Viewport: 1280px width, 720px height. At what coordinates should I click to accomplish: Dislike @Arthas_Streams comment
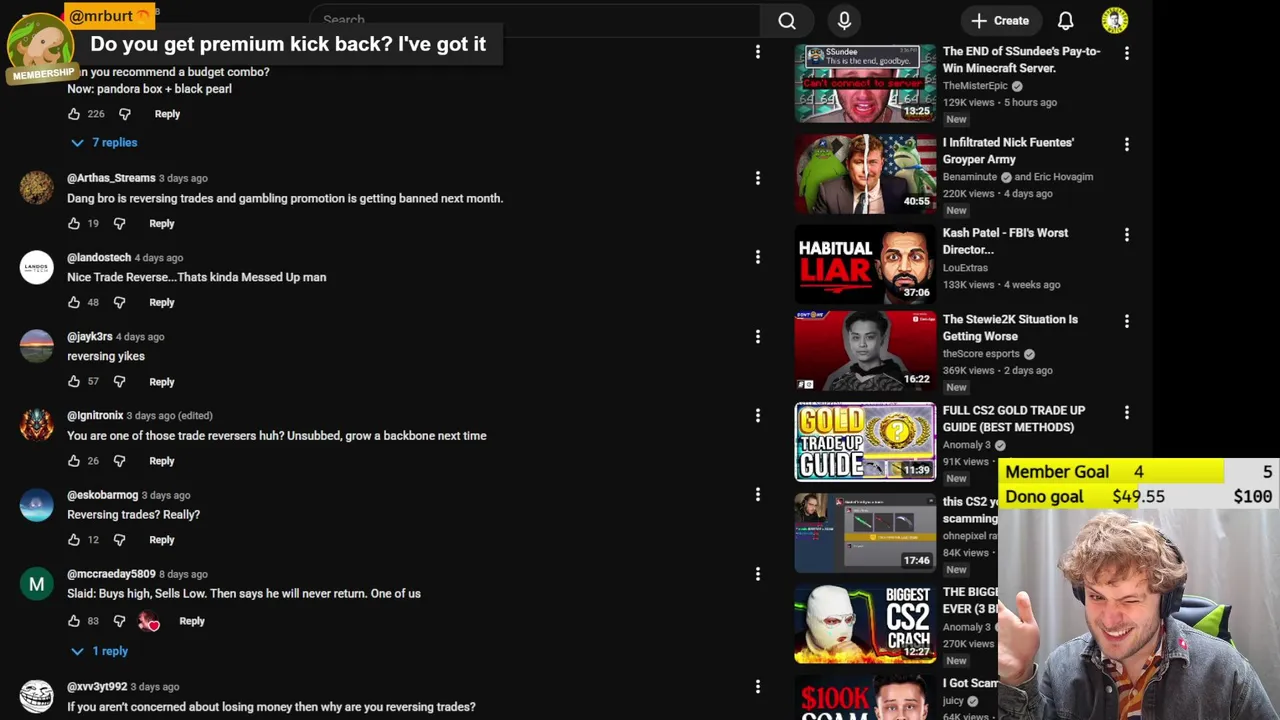click(119, 224)
